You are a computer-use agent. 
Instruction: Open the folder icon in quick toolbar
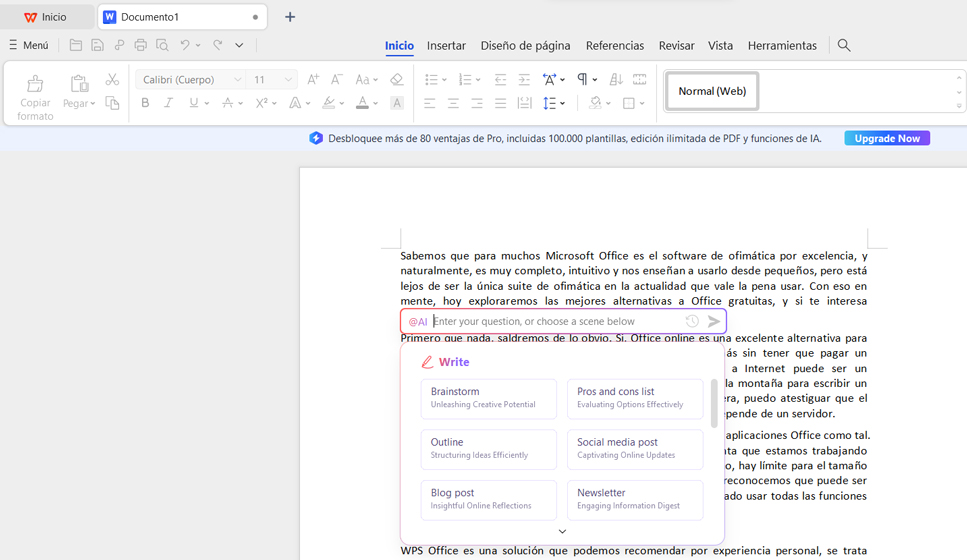click(76, 45)
